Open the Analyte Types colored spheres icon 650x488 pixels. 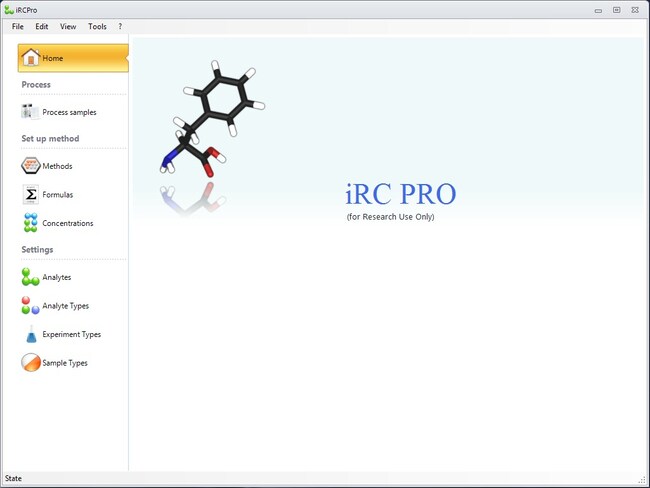click(31, 305)
